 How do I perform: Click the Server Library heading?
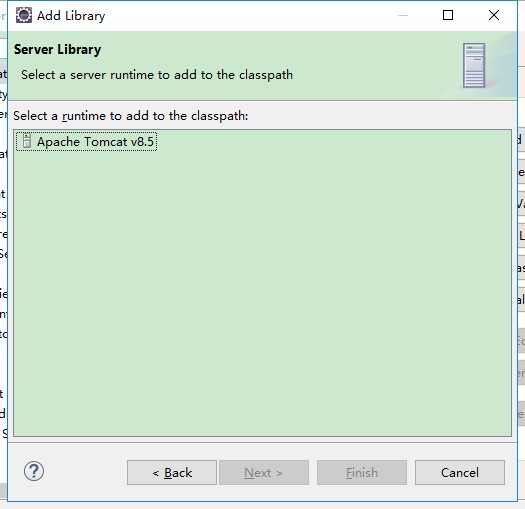pyautogui.click(x=57, y=50)
